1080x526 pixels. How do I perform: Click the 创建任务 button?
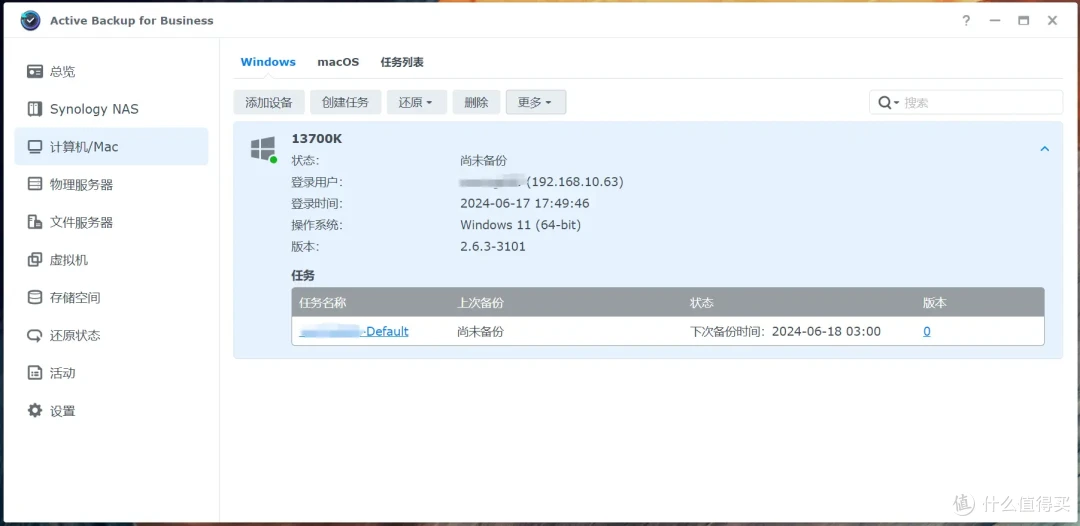click(x=345, y=103)
